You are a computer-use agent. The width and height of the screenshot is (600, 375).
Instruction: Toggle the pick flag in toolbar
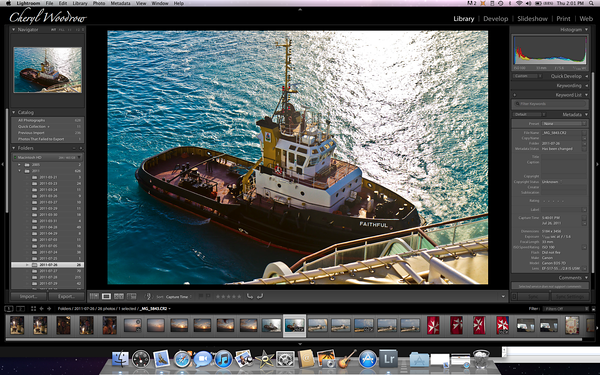[201, 296]
